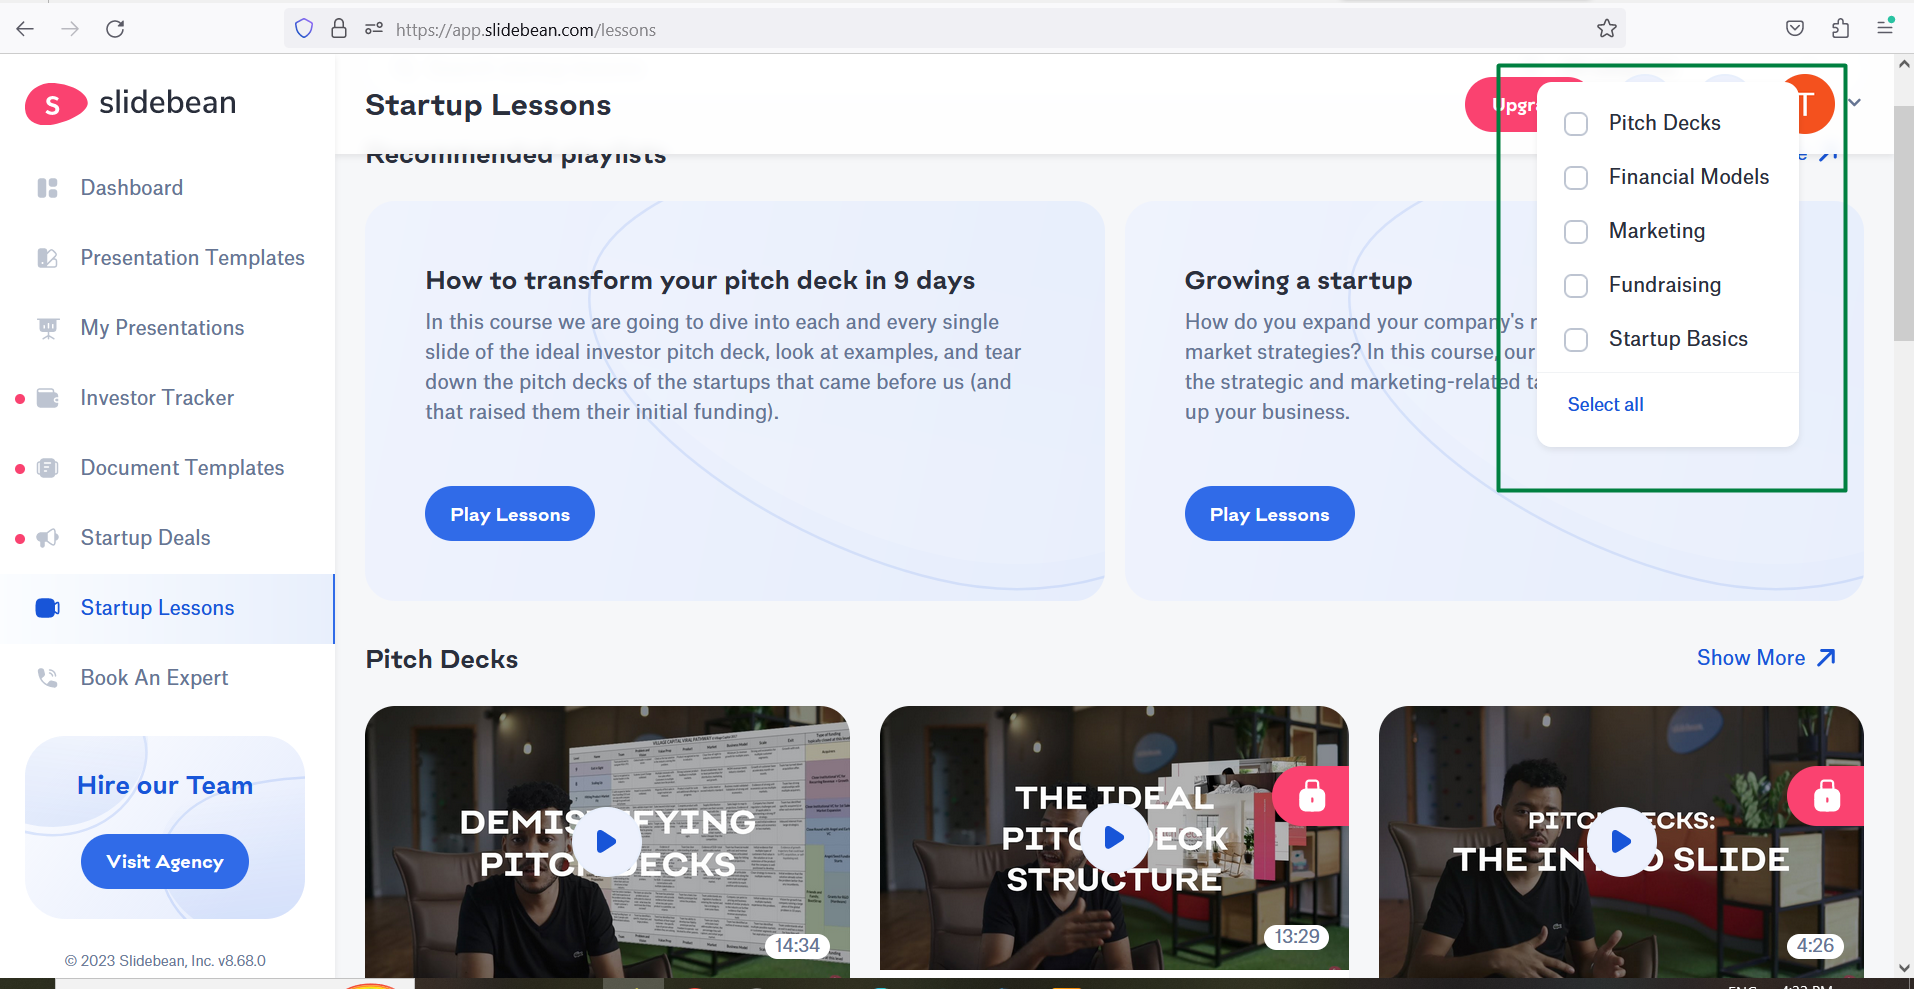
Task: Check the Startup Basics filter checkbox
Action: [1576, 340]
